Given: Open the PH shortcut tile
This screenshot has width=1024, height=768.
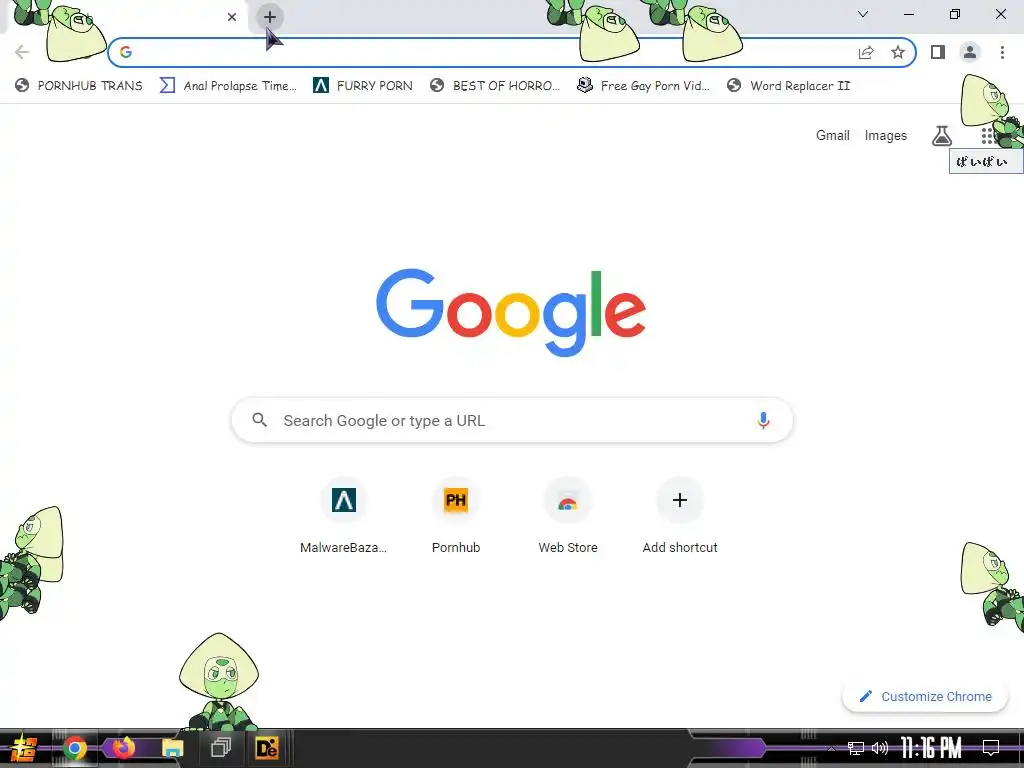Looking at the screenshot, I should click(456, 517).
